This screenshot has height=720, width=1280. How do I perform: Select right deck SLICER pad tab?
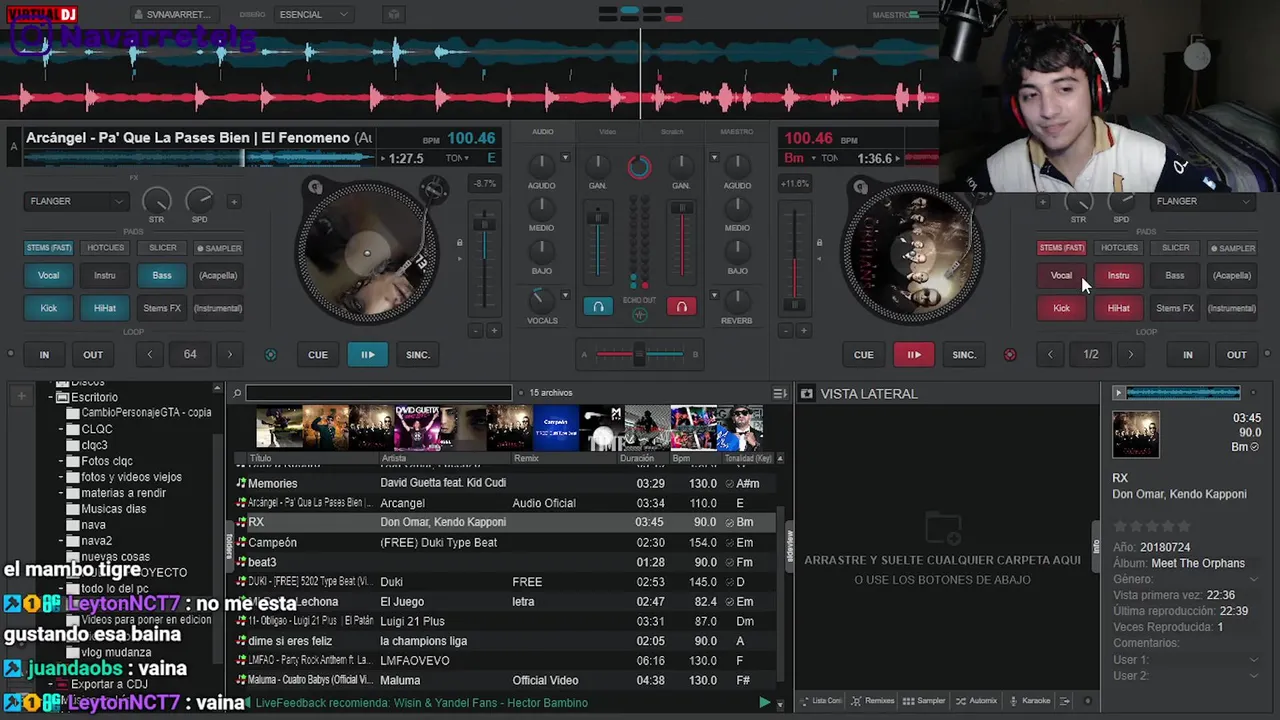(x=1175, y=248)
